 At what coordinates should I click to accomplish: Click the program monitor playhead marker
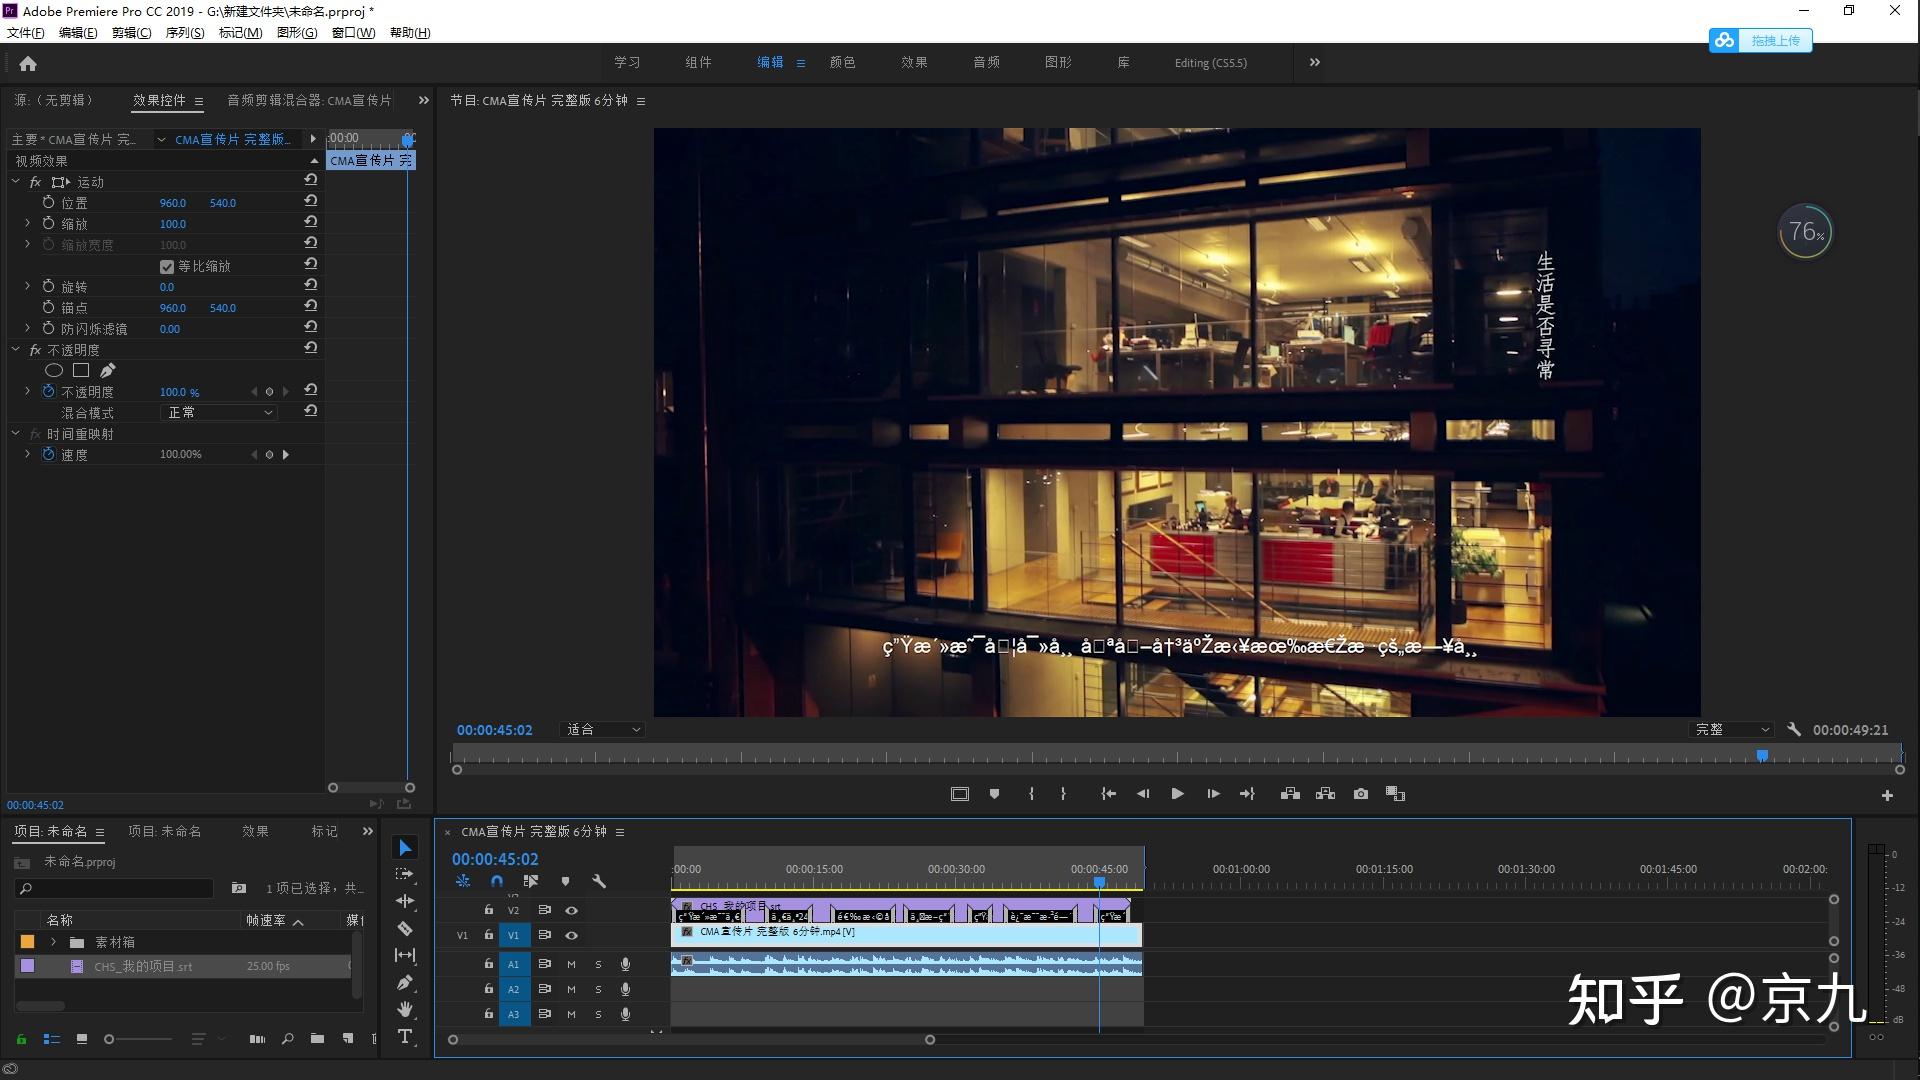[x=1762, y=756]
